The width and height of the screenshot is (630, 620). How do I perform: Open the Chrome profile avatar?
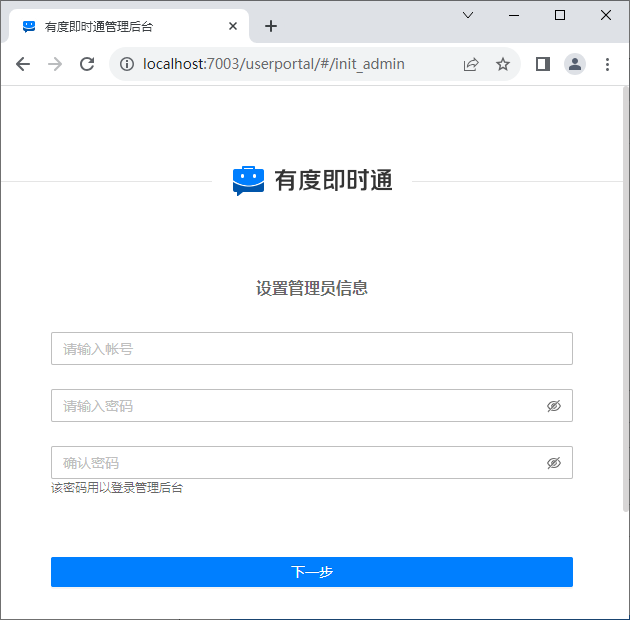pos(575,64)
